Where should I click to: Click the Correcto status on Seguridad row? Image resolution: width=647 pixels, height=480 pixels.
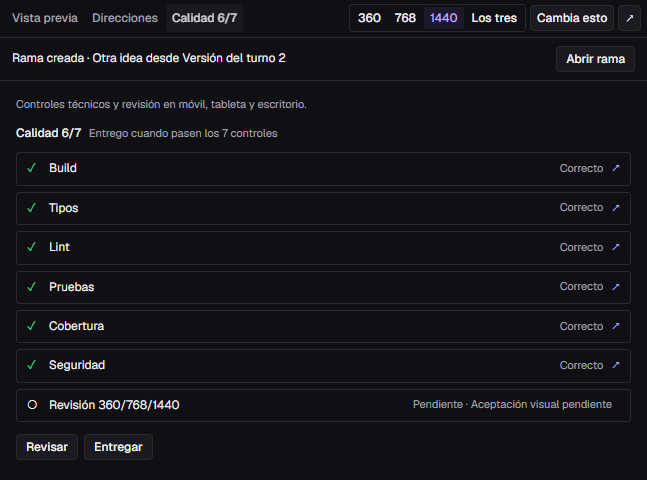(581, 365)
